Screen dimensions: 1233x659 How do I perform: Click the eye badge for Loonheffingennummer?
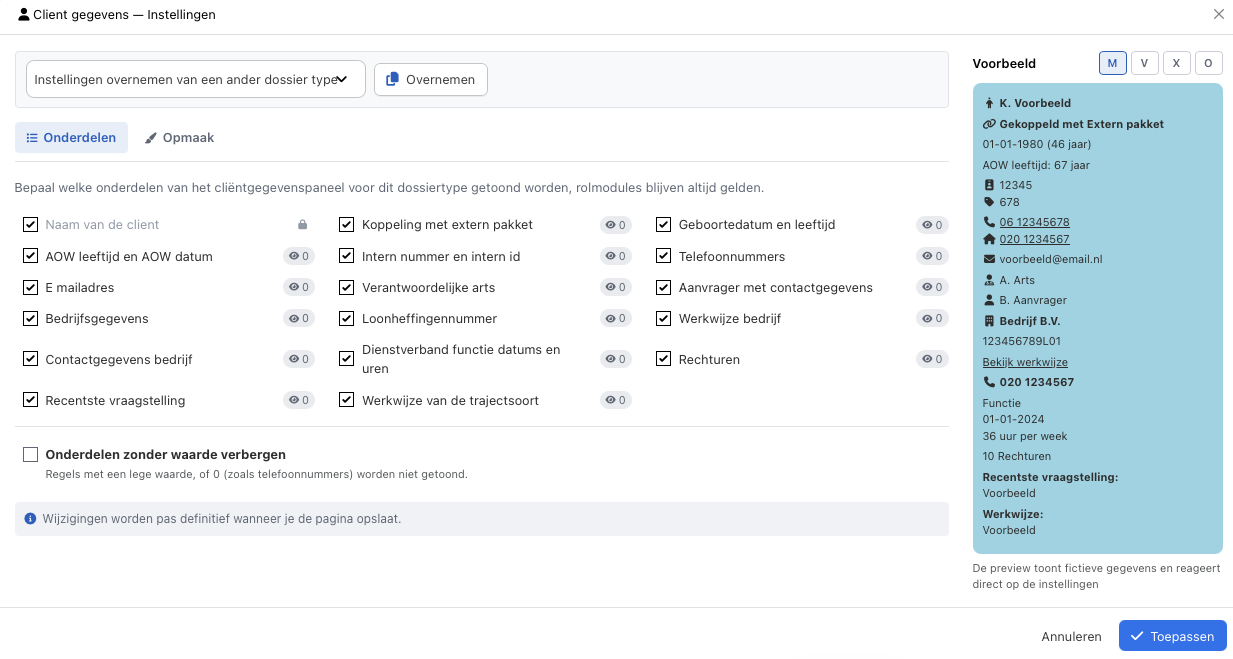tap(616, 319)
